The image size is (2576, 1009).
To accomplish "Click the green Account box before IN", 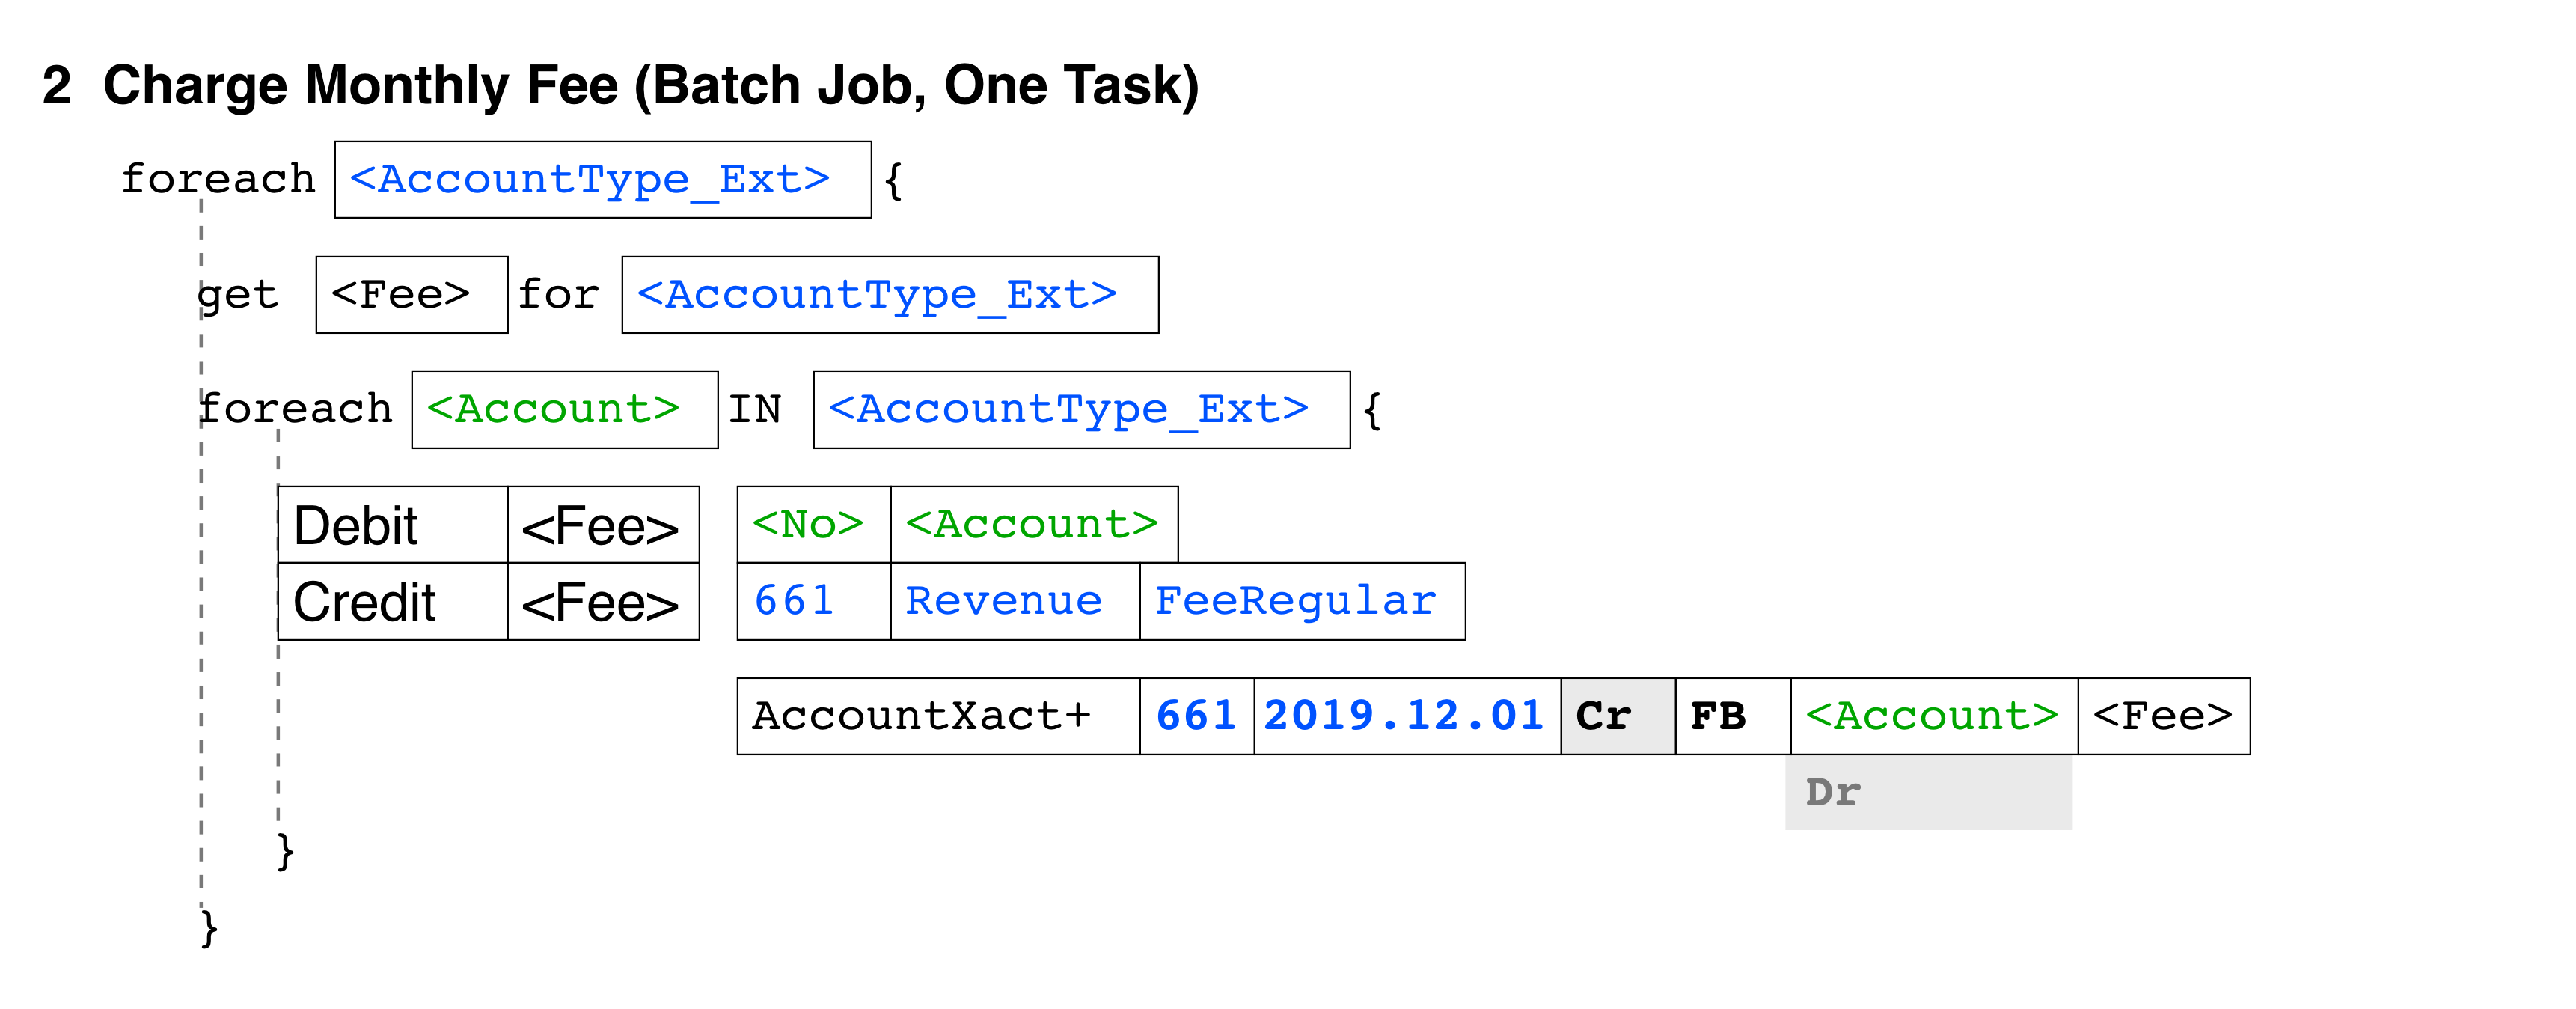I will coord(565,410).
